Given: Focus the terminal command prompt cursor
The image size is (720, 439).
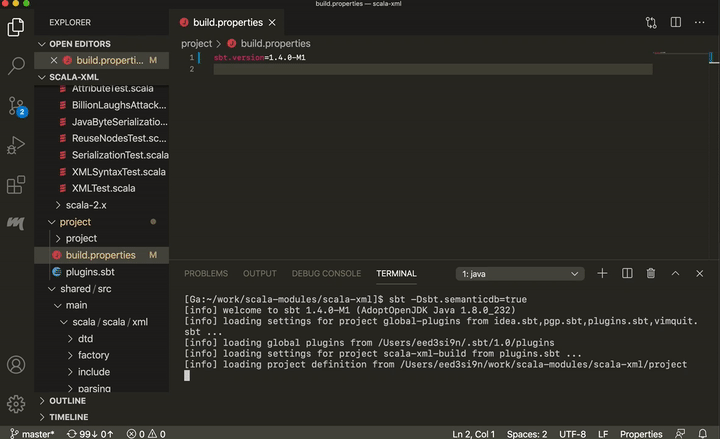Looking at the screenshot, I should pyautogui.click(x=187, y=376).
